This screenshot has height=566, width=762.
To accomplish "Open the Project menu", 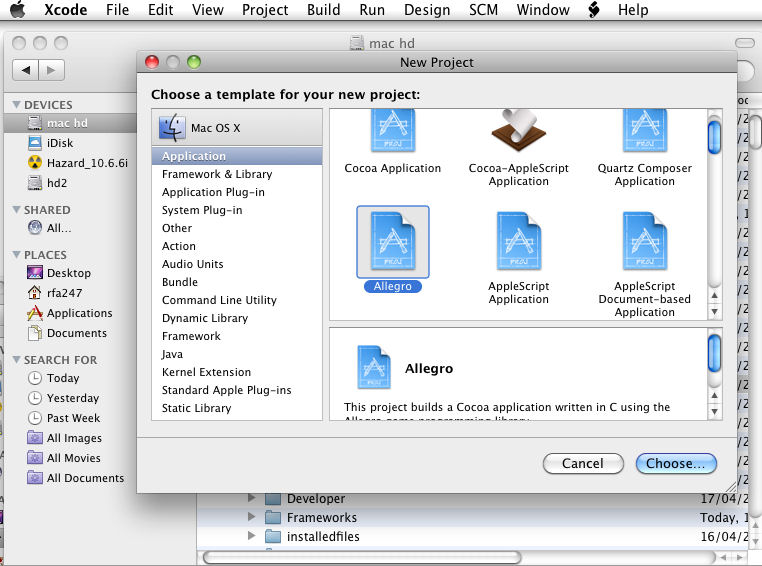I will coord(265,9).
